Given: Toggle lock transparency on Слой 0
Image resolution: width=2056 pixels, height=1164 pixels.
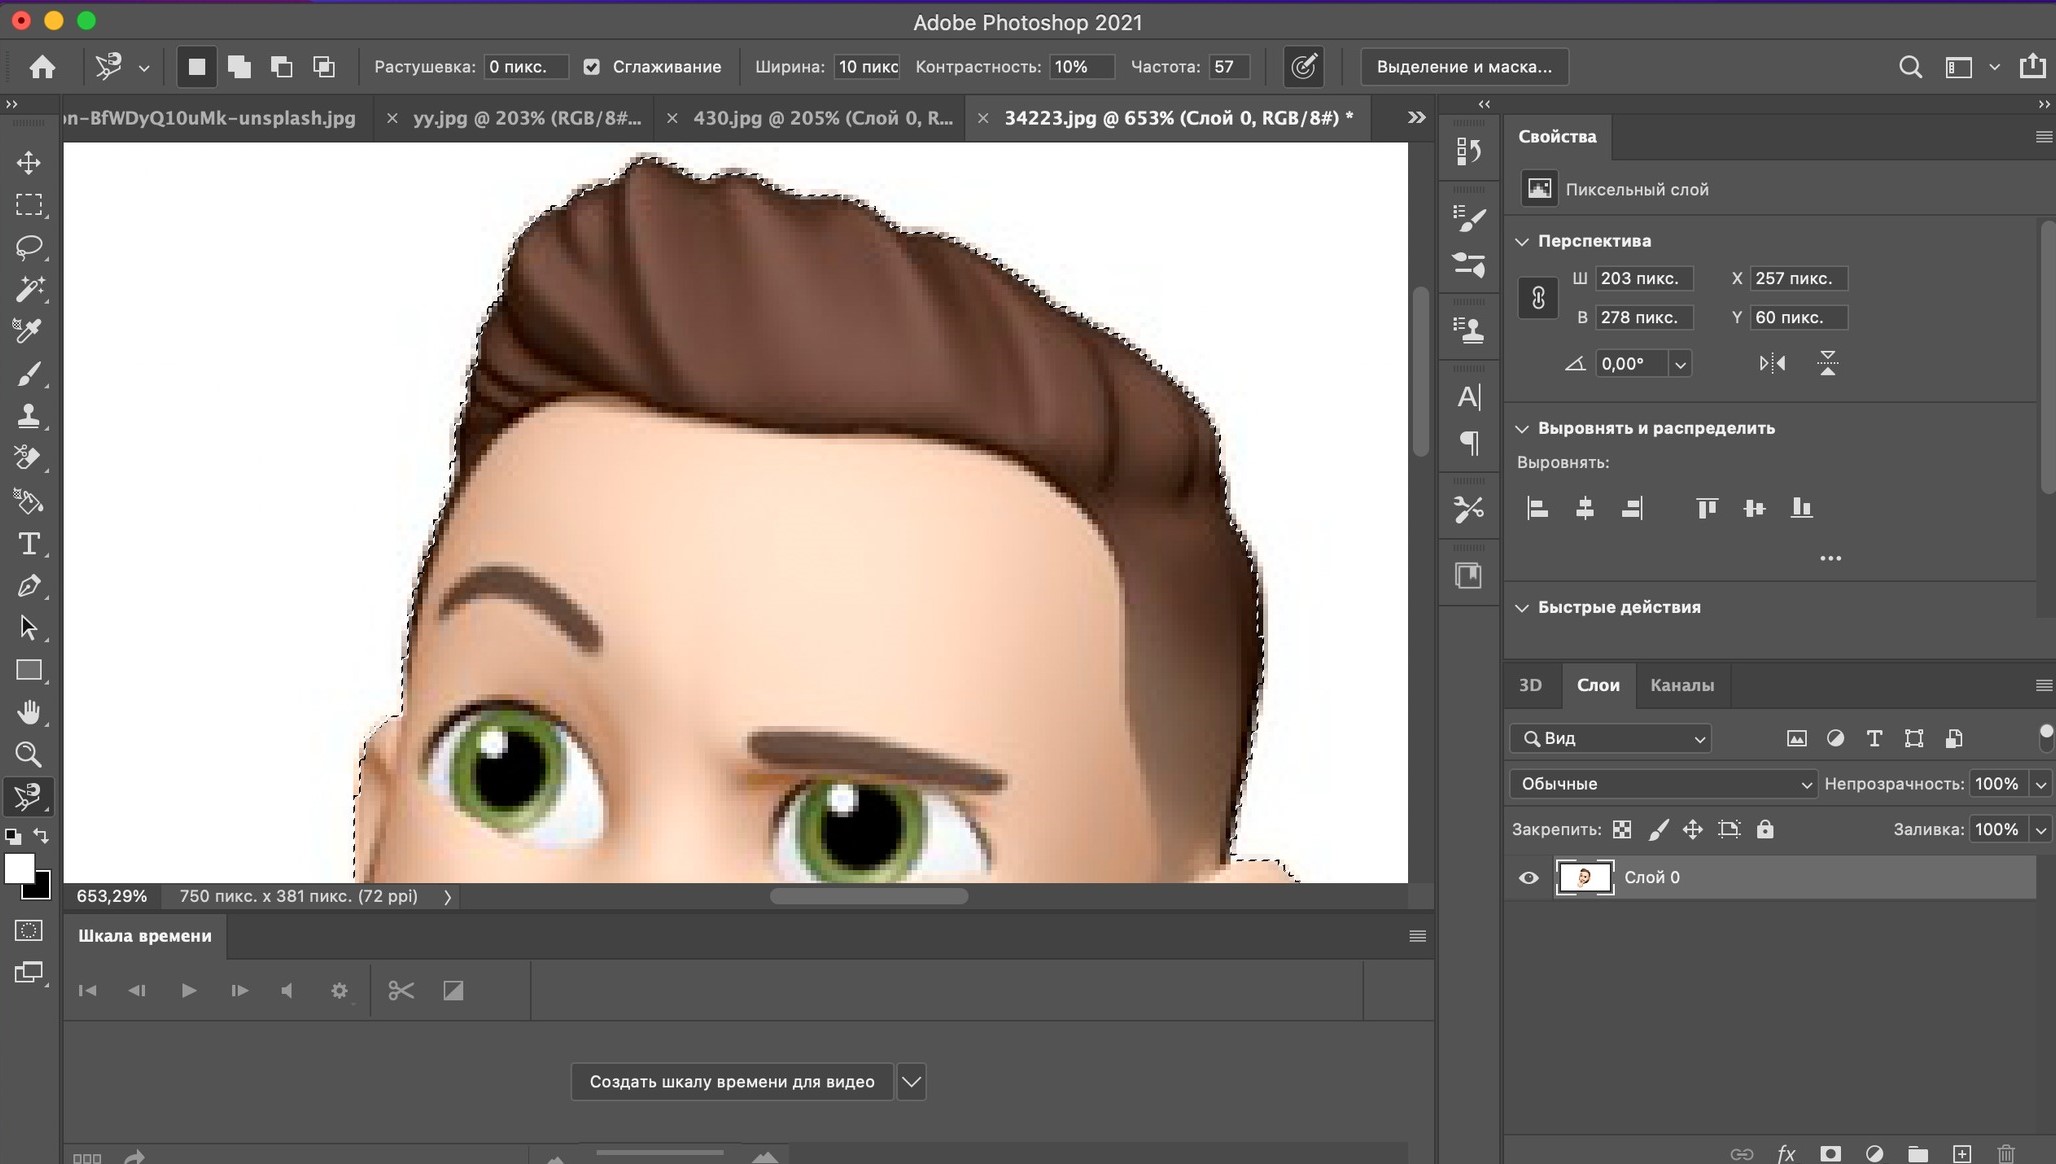Looking at the screenshot, I should (x=1622, y=829).
